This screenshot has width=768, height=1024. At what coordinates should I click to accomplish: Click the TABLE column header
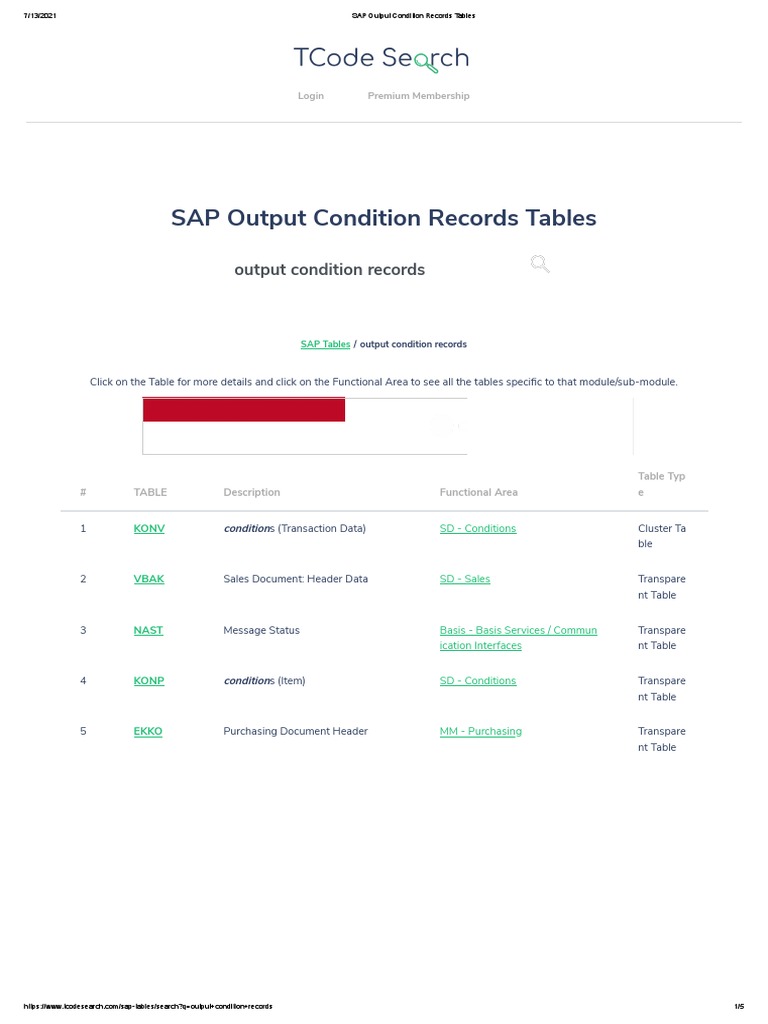[x=150, y=492]
